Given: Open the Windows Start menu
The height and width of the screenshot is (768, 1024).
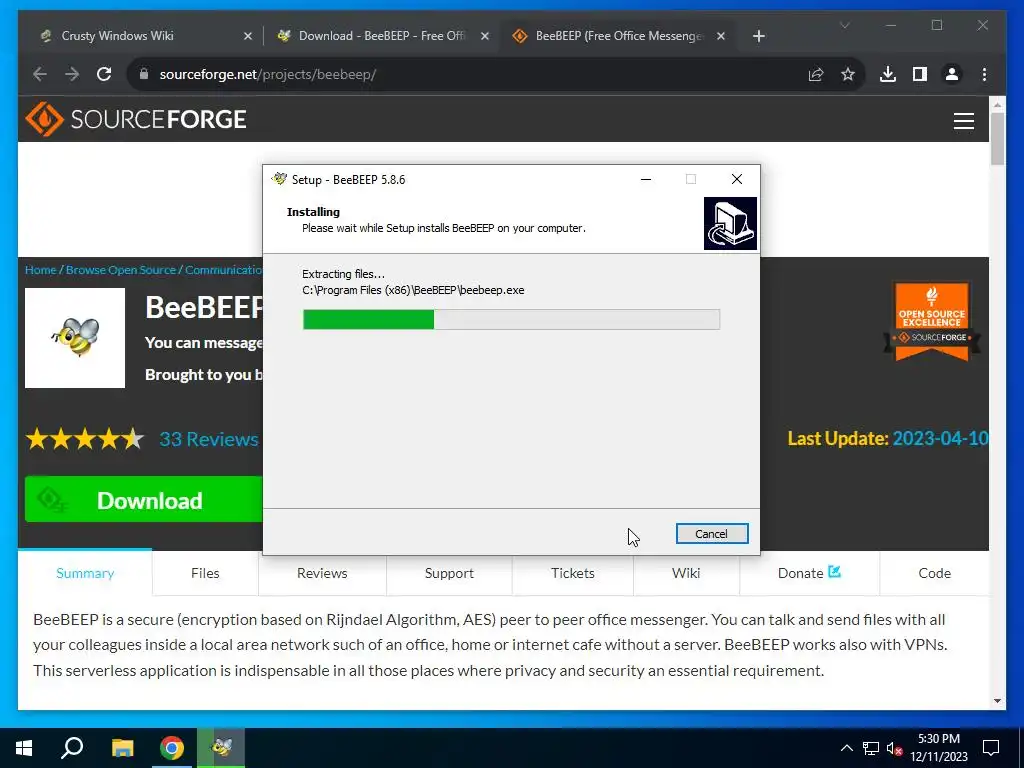Looking at the screenshot, I should click(24, 748).
